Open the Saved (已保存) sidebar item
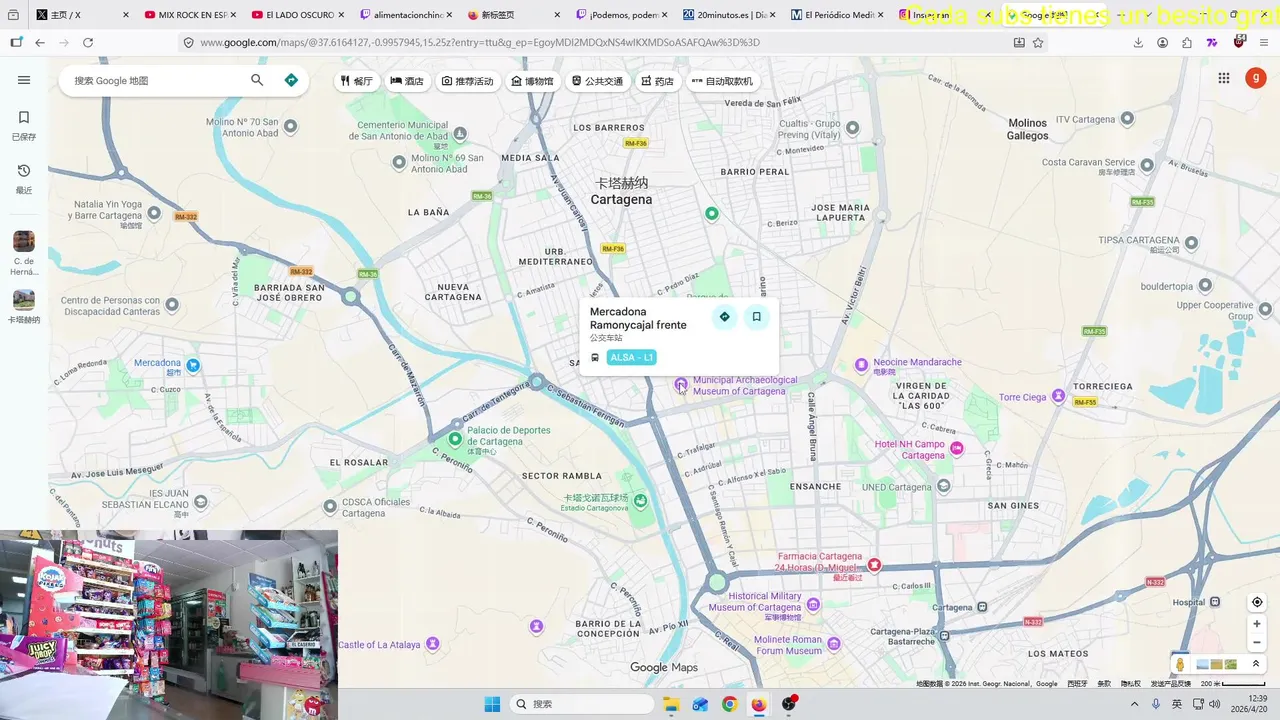This screenshot has height=720, width=1280. click(24, 125)
